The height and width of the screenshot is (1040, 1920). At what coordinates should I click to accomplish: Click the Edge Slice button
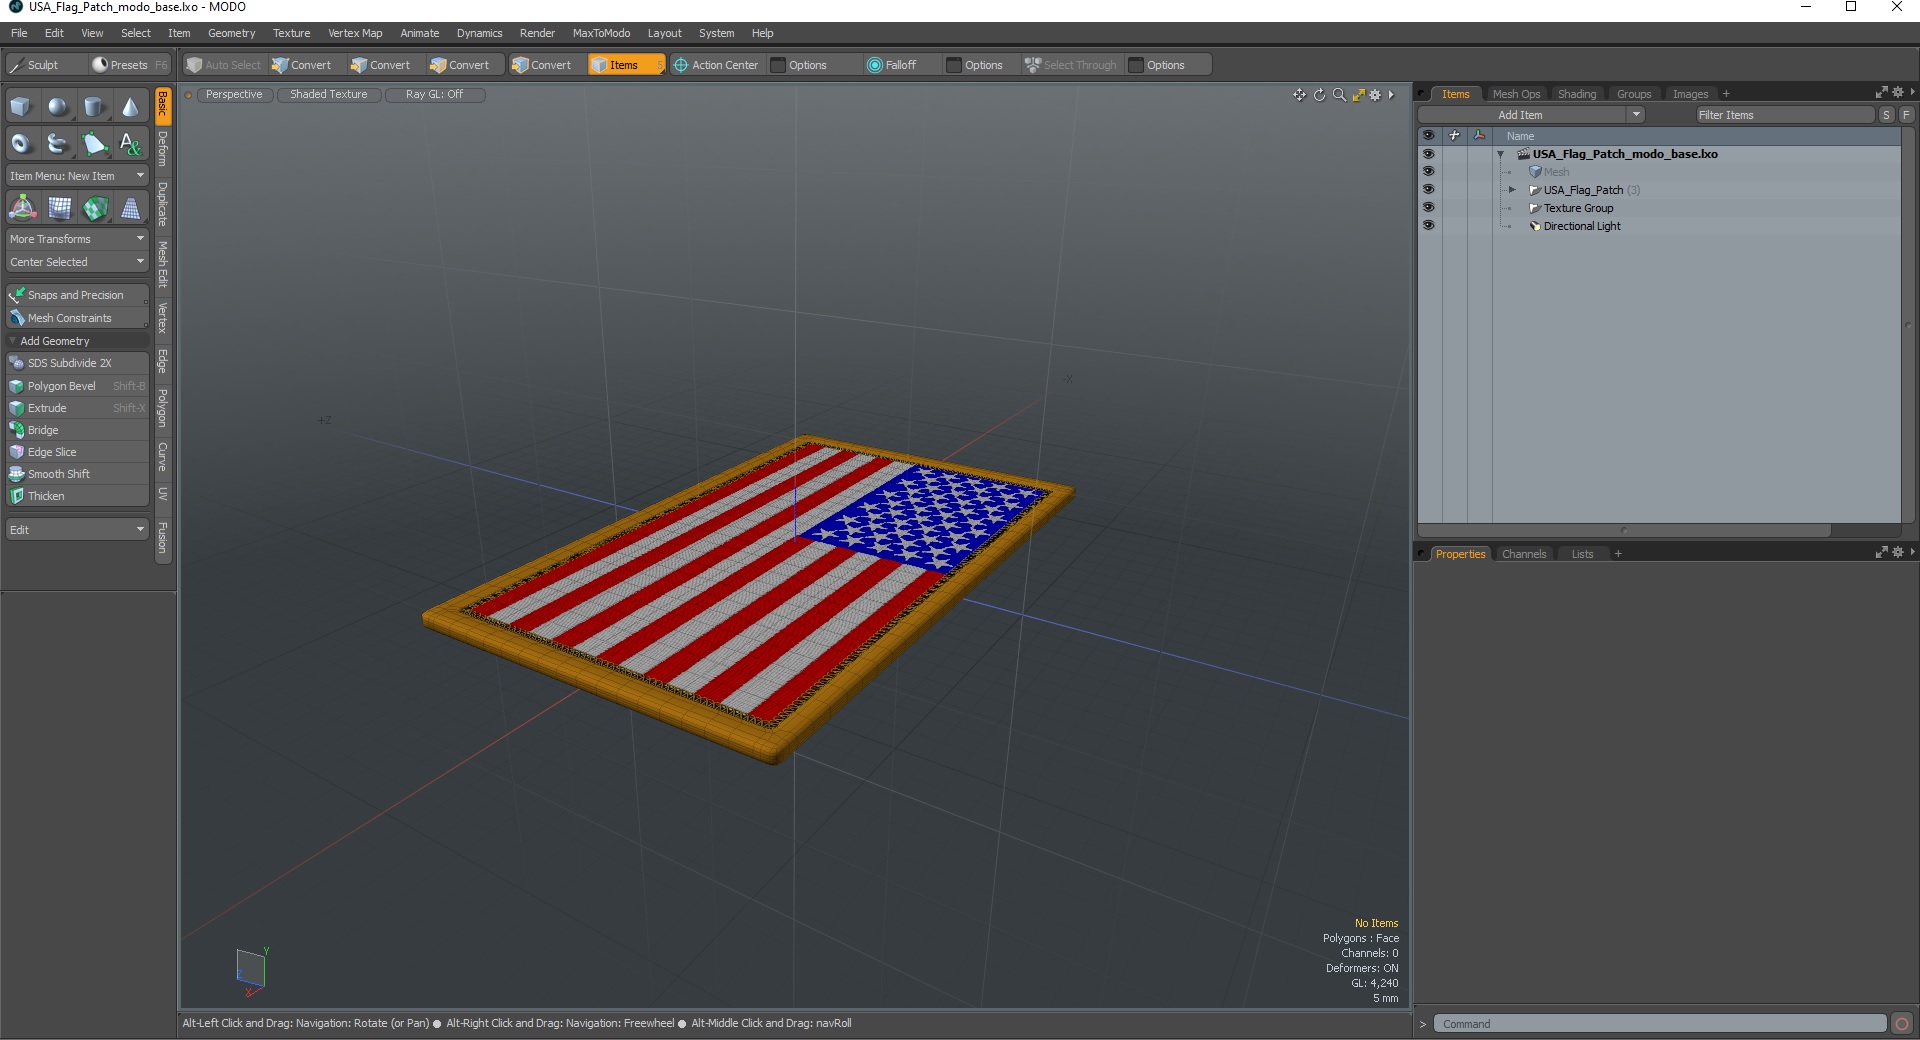[77, 452]
